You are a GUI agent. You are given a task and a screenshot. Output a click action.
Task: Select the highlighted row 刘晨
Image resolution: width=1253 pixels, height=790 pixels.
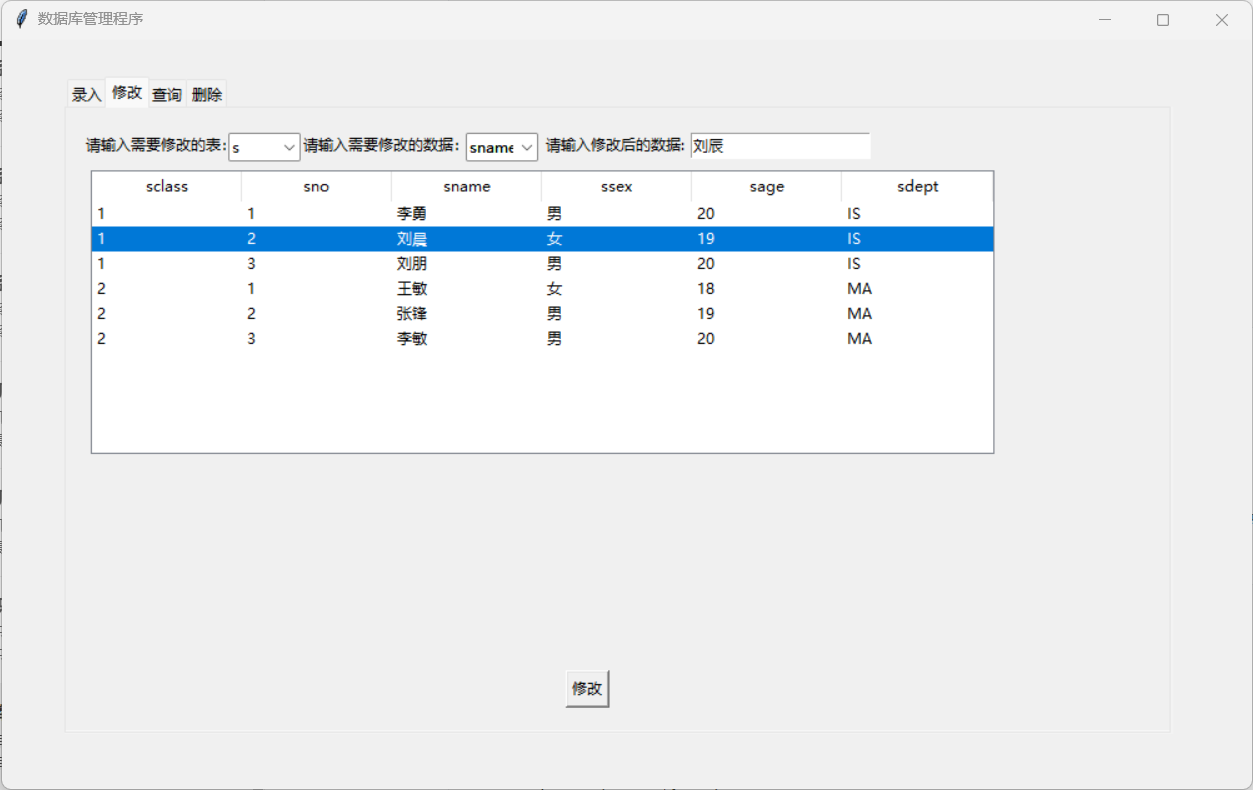[542, 239]
